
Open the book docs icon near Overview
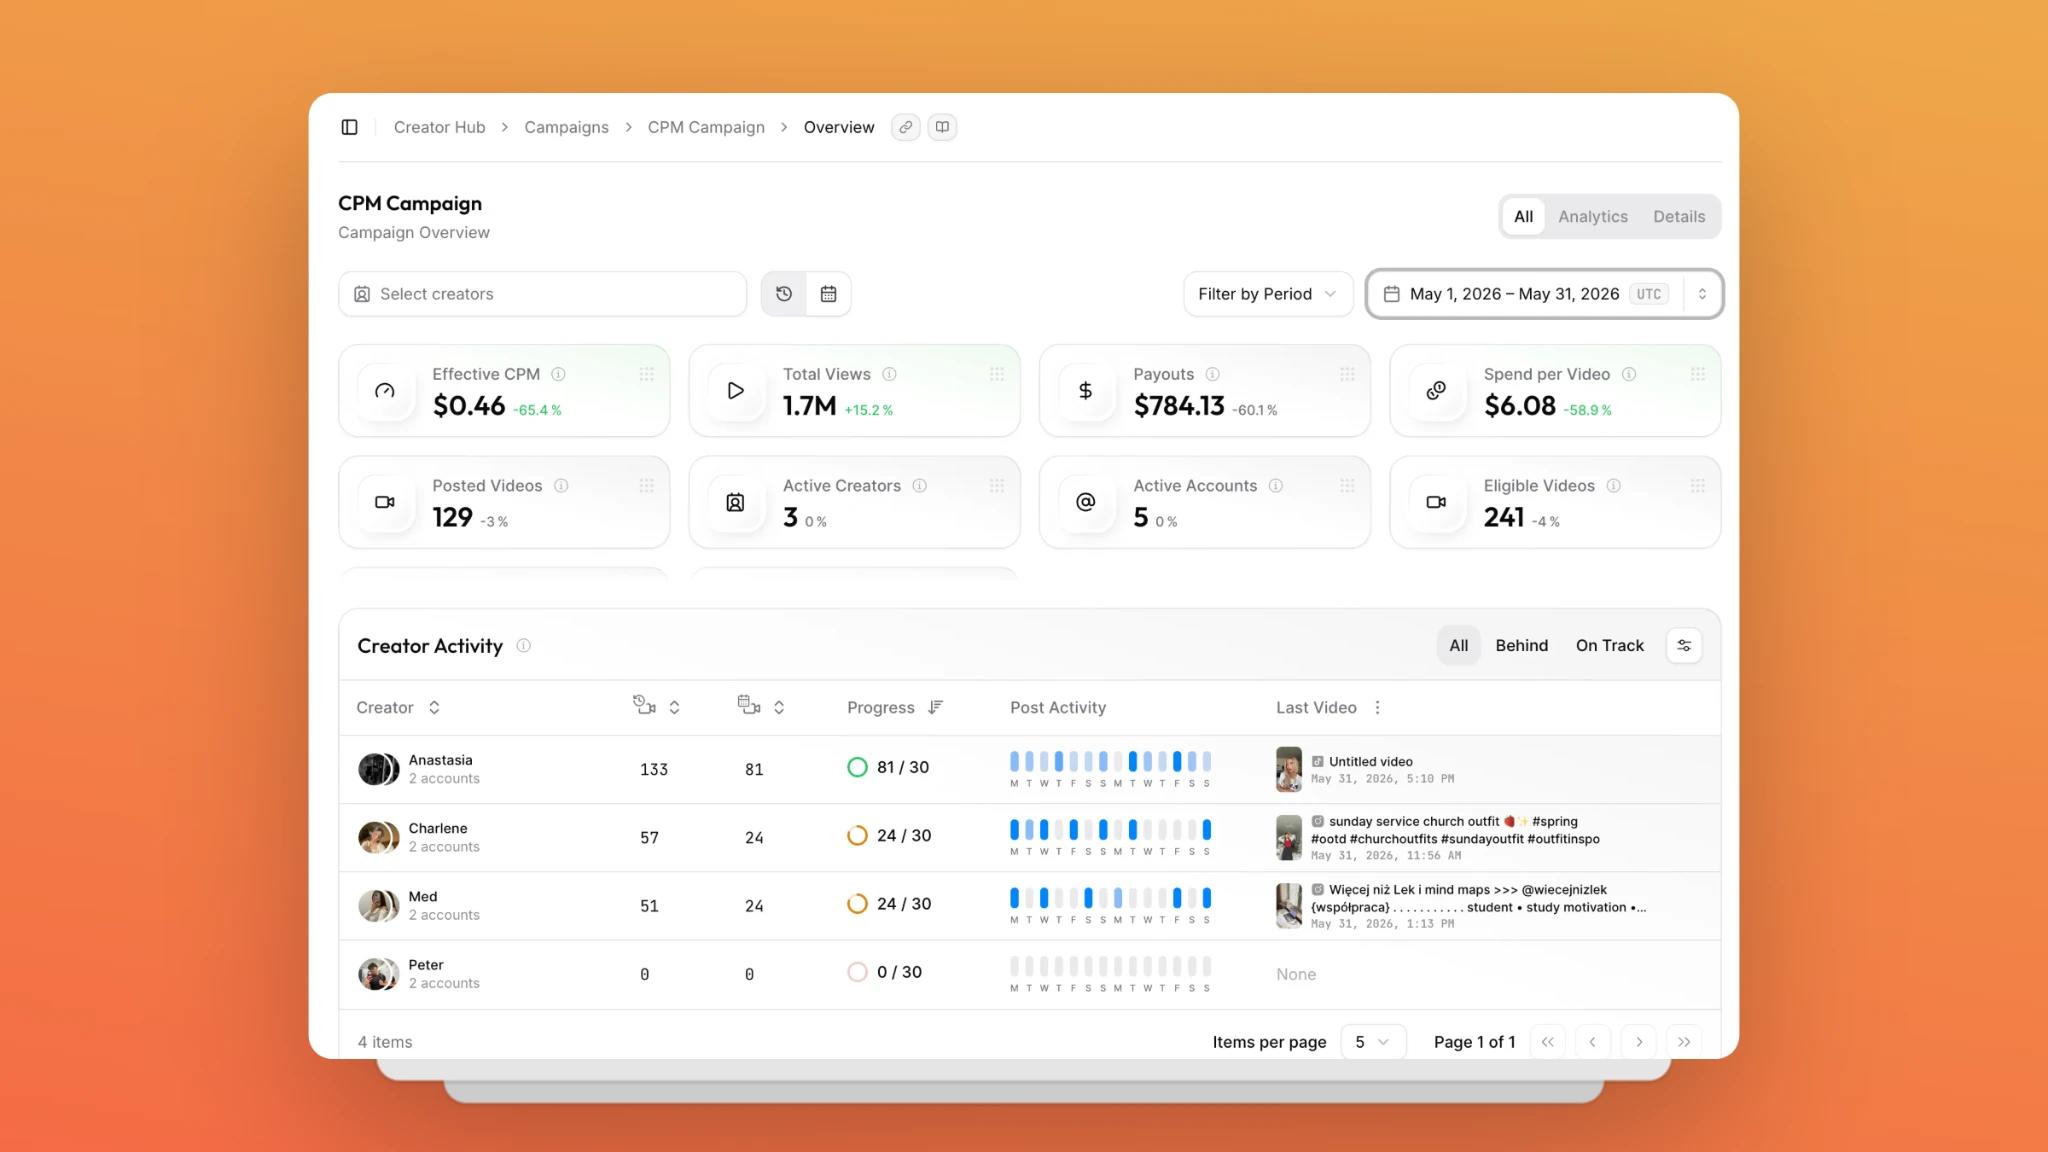point(942,127)
